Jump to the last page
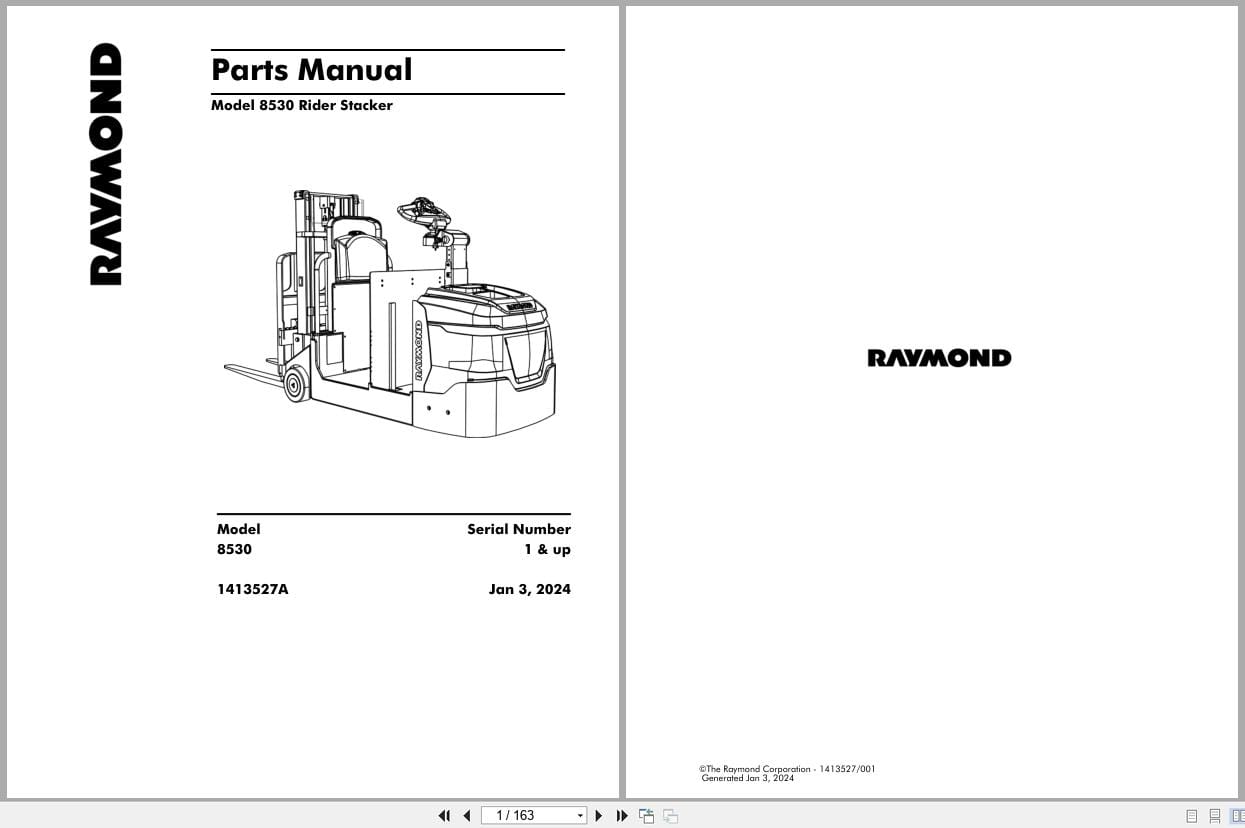1245x828 pixels. [x=621, y=816]
